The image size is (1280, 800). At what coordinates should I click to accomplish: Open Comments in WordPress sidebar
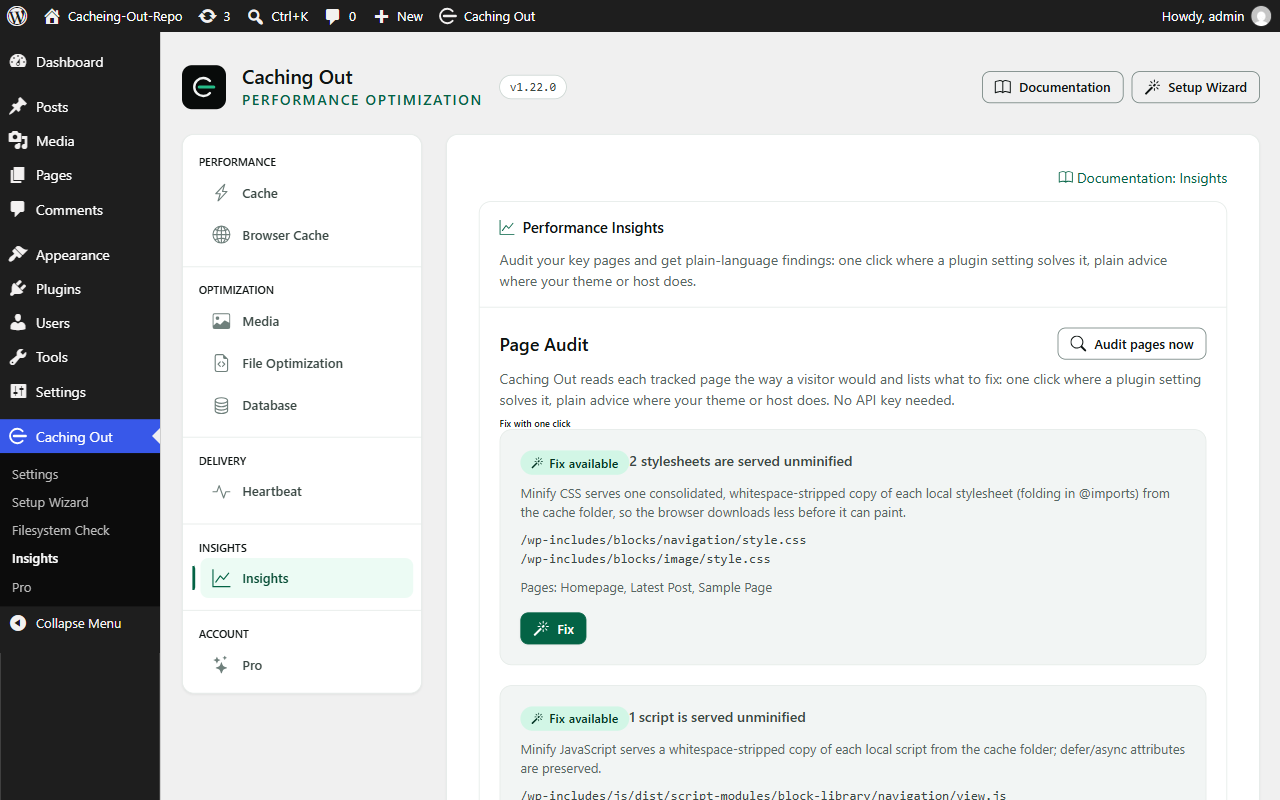coord(80,210)
